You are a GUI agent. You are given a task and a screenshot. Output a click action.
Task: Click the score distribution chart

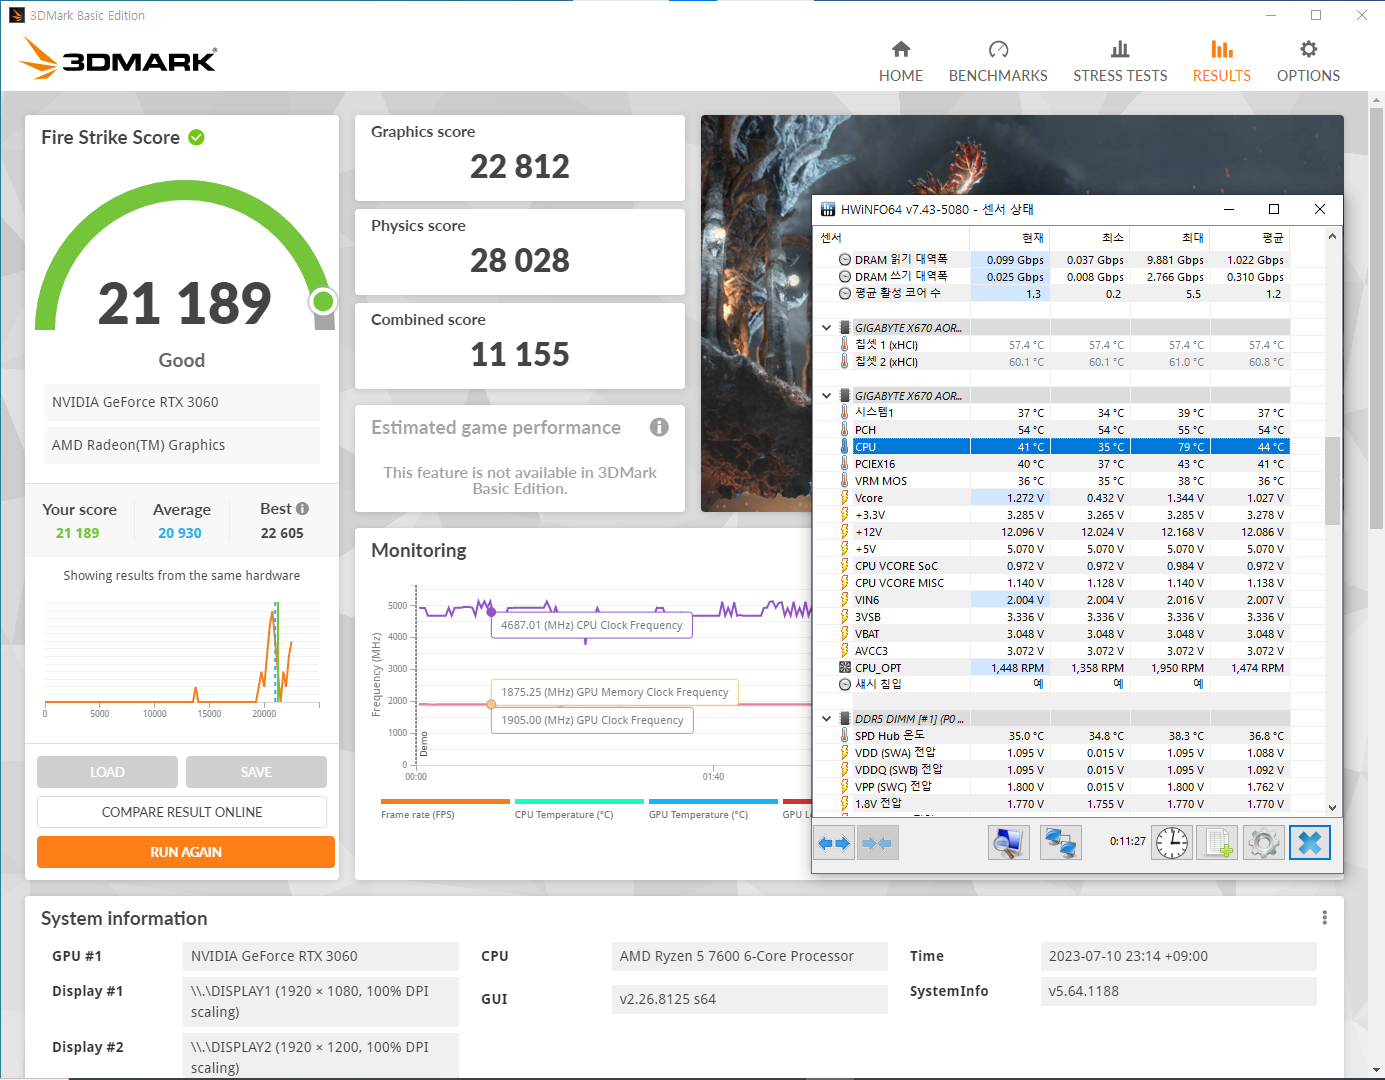coord(182,658)
